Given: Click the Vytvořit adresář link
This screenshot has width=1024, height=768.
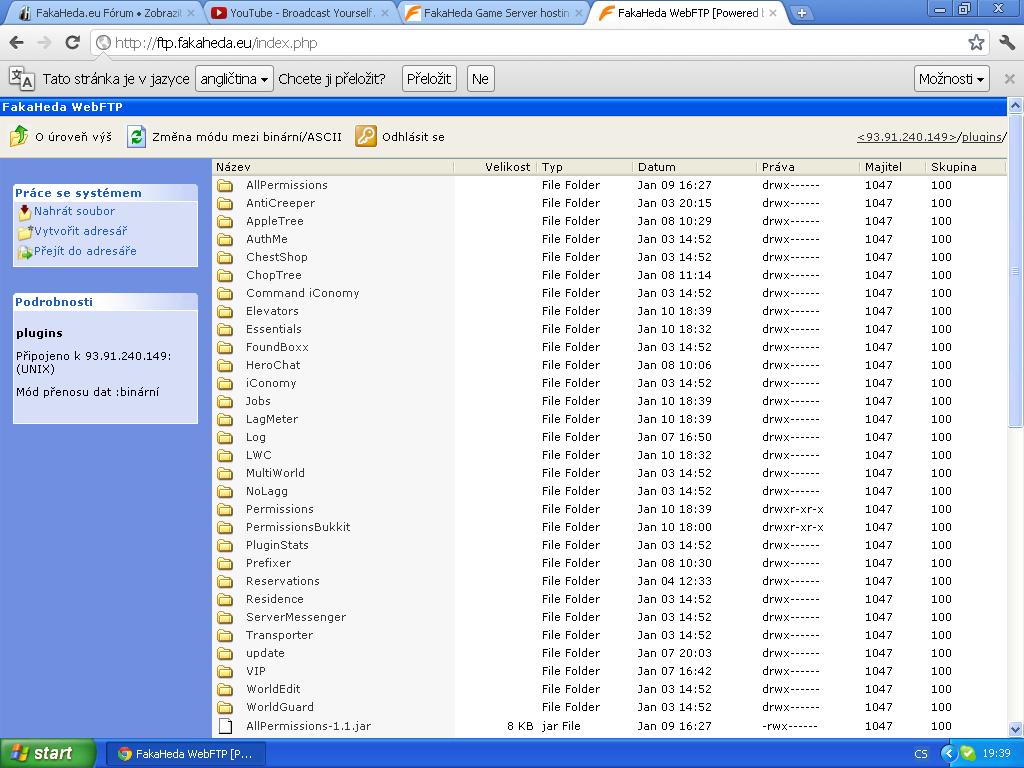Looking at the screenshot, I should pyautogui.click(x=81, y=231).
